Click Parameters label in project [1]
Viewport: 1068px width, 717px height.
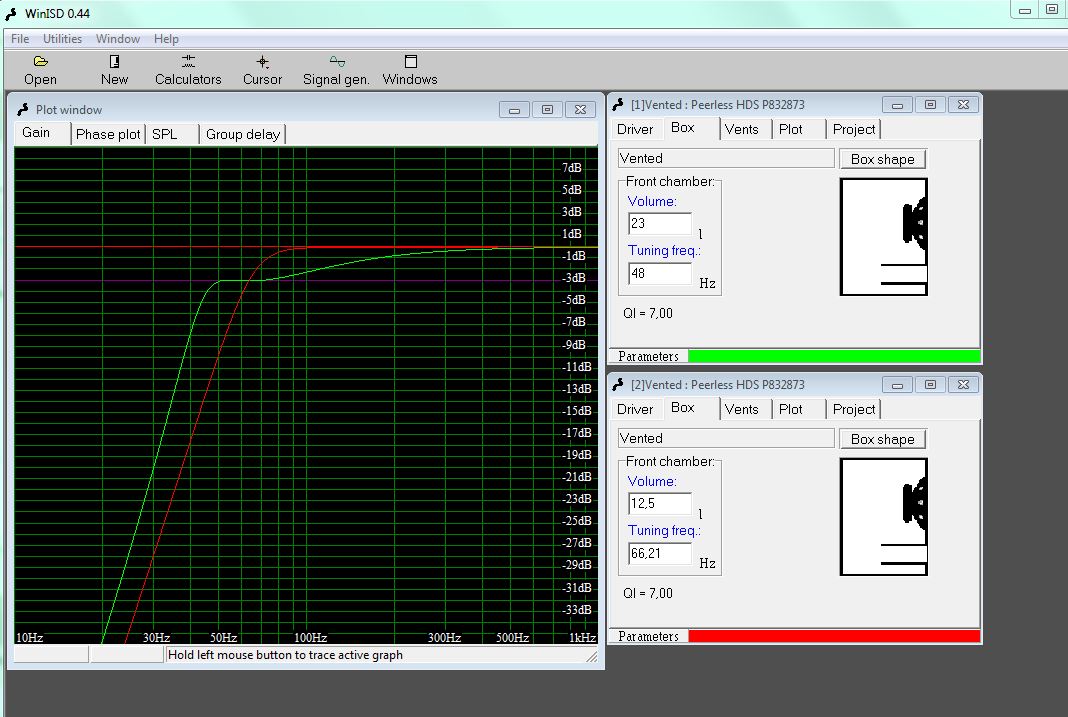(x=648, y=356)
